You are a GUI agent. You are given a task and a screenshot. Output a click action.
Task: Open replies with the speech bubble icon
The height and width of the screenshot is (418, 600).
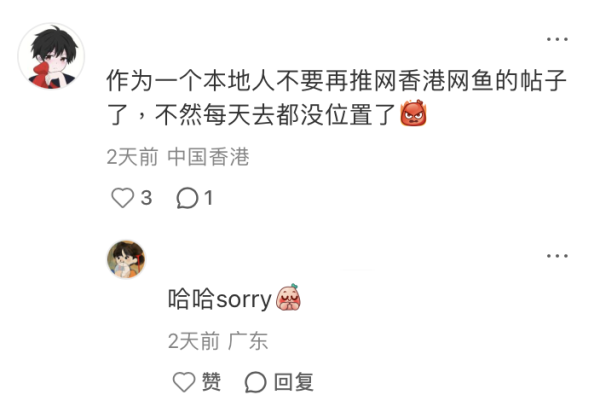tap(187, 198)
